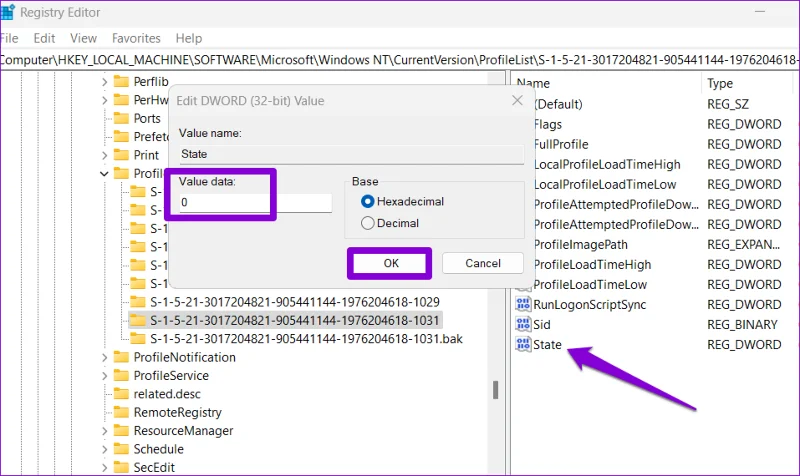Expand the SecEdit key
Screen dimensions: 800x476
click(104, 467)
